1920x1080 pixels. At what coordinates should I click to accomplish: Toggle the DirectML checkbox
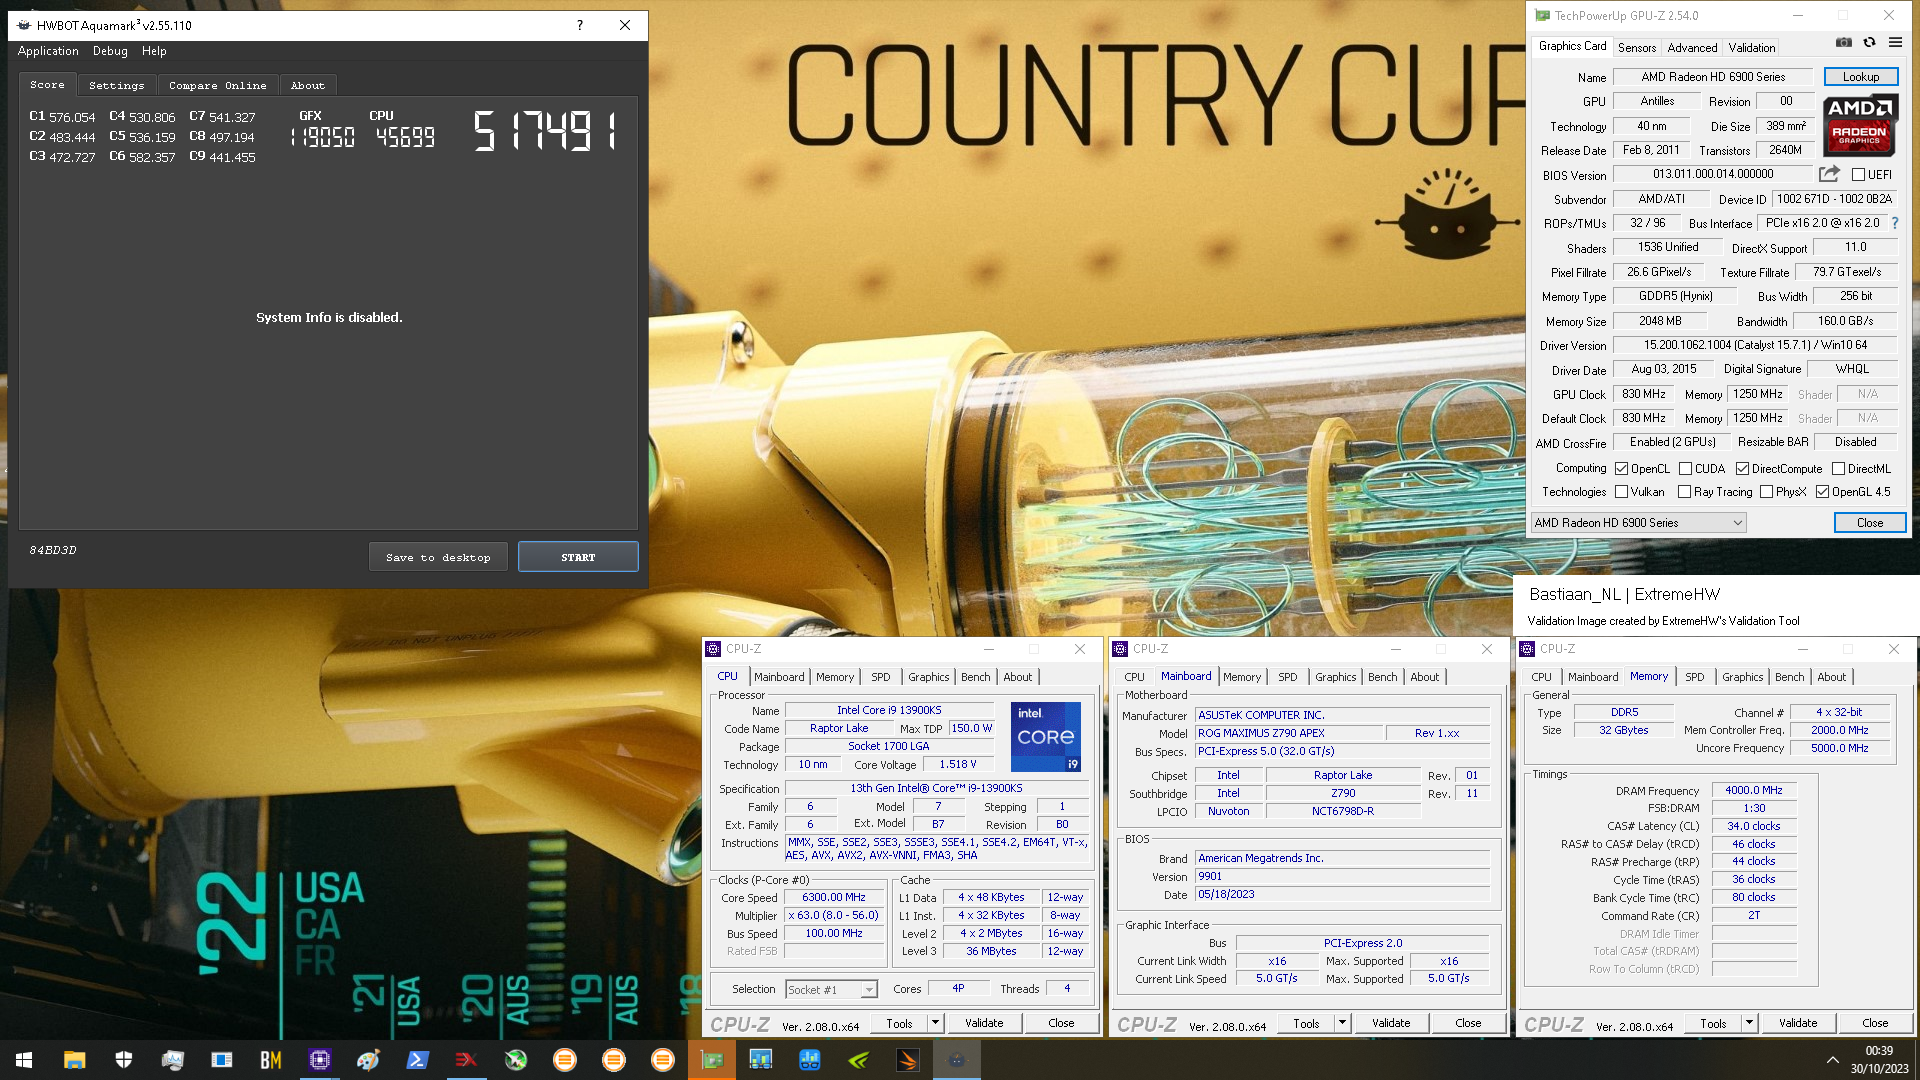[x=1838, y=468]
